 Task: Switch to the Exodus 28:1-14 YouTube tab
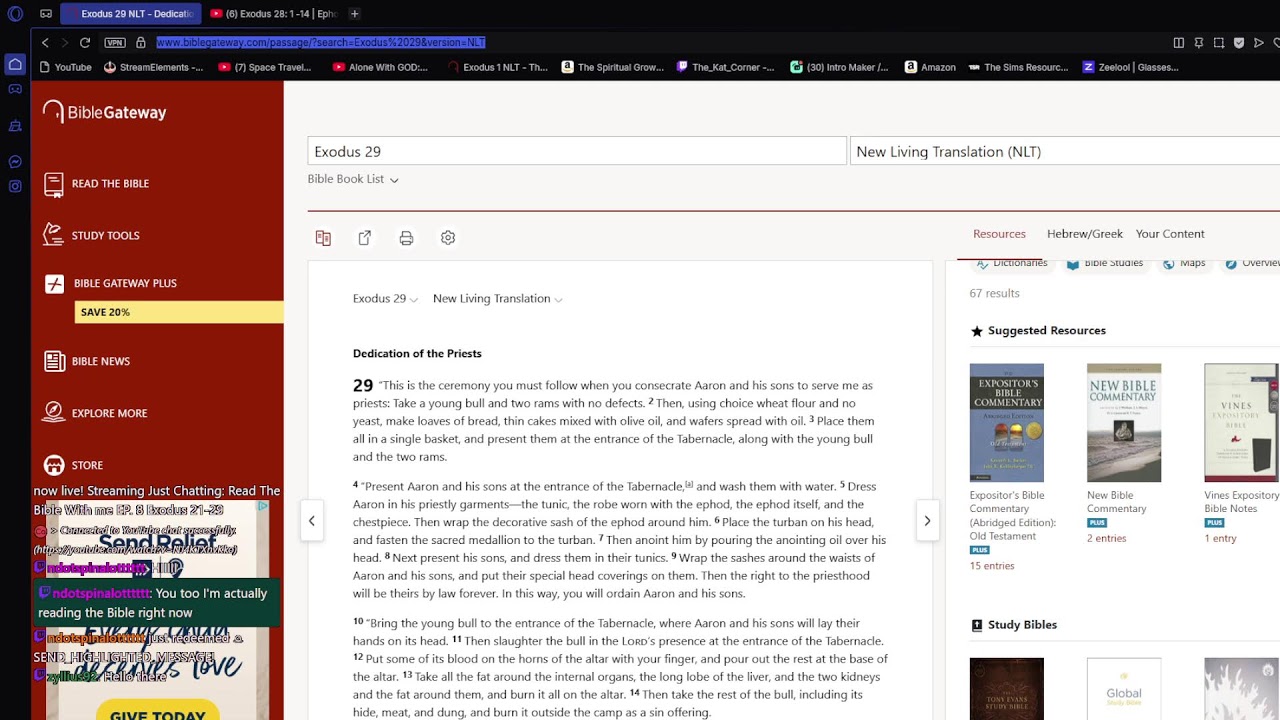tap(274, 14)
